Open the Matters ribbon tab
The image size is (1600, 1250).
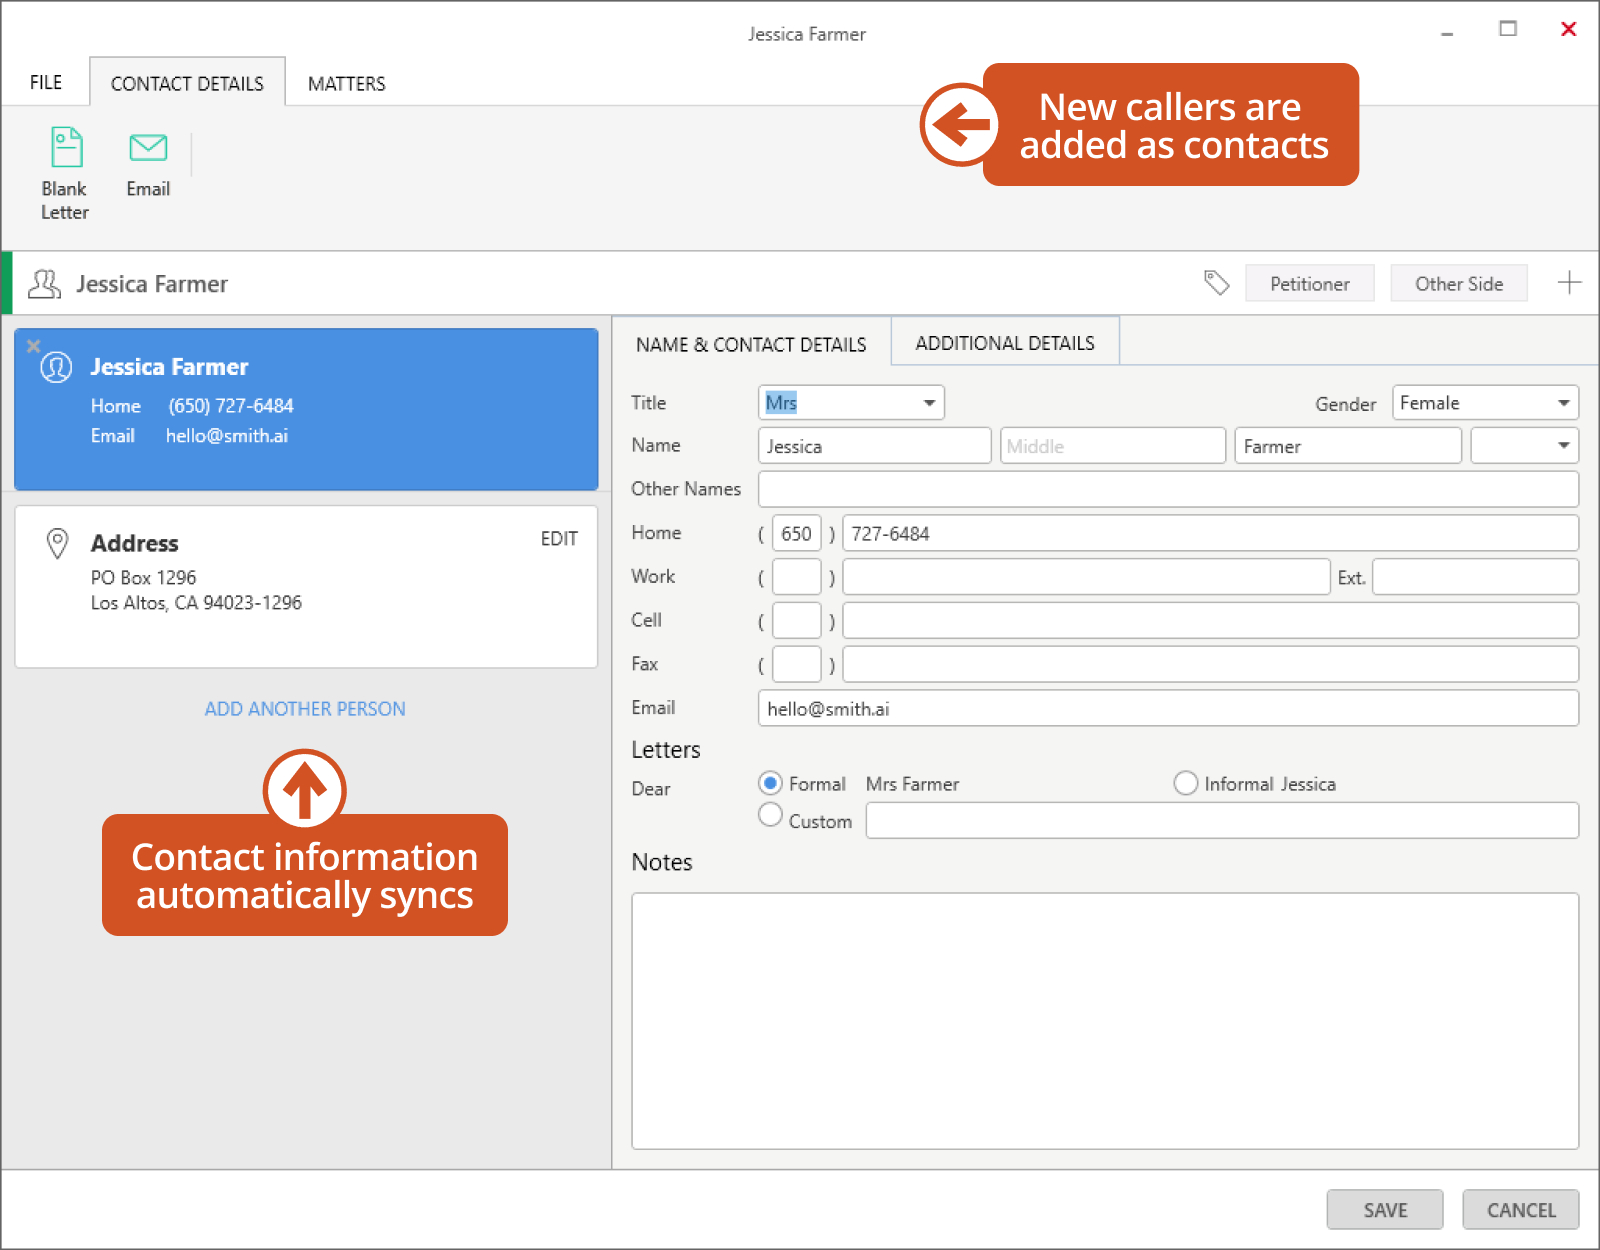[x=346, y=84]
